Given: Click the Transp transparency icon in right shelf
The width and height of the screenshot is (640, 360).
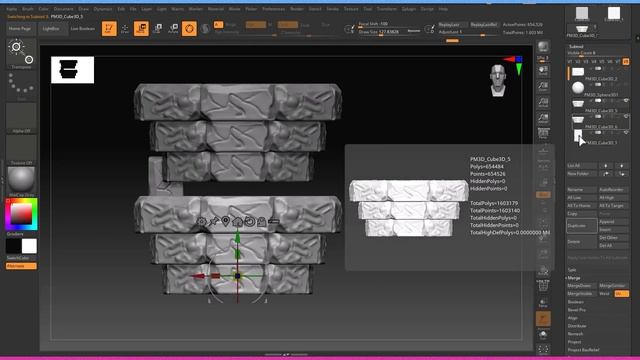Looking at the screenshot, I should [543, 302].
